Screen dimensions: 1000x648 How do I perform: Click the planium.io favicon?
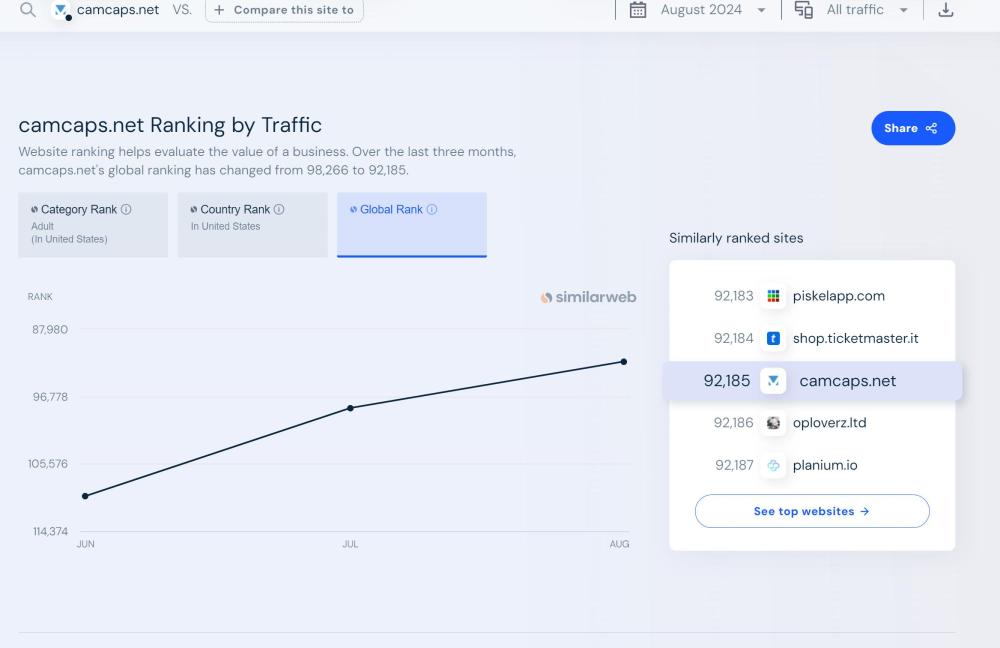coord(773,465)
